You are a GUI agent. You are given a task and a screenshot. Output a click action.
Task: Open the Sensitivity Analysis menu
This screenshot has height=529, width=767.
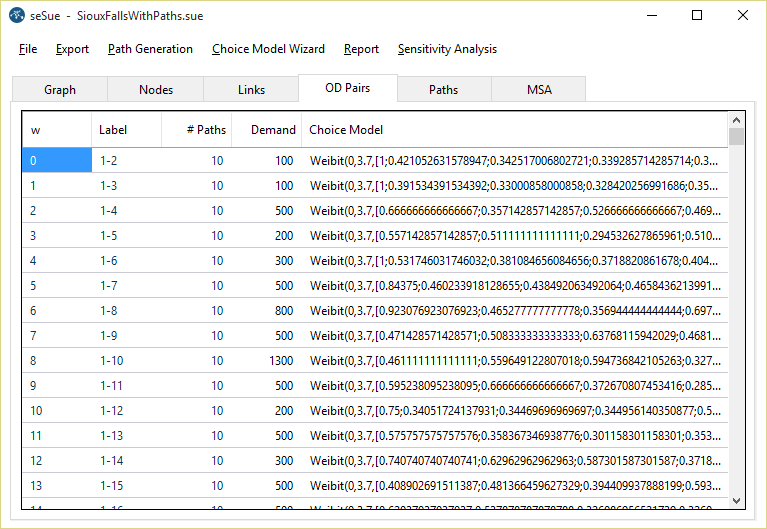(447, 49)
